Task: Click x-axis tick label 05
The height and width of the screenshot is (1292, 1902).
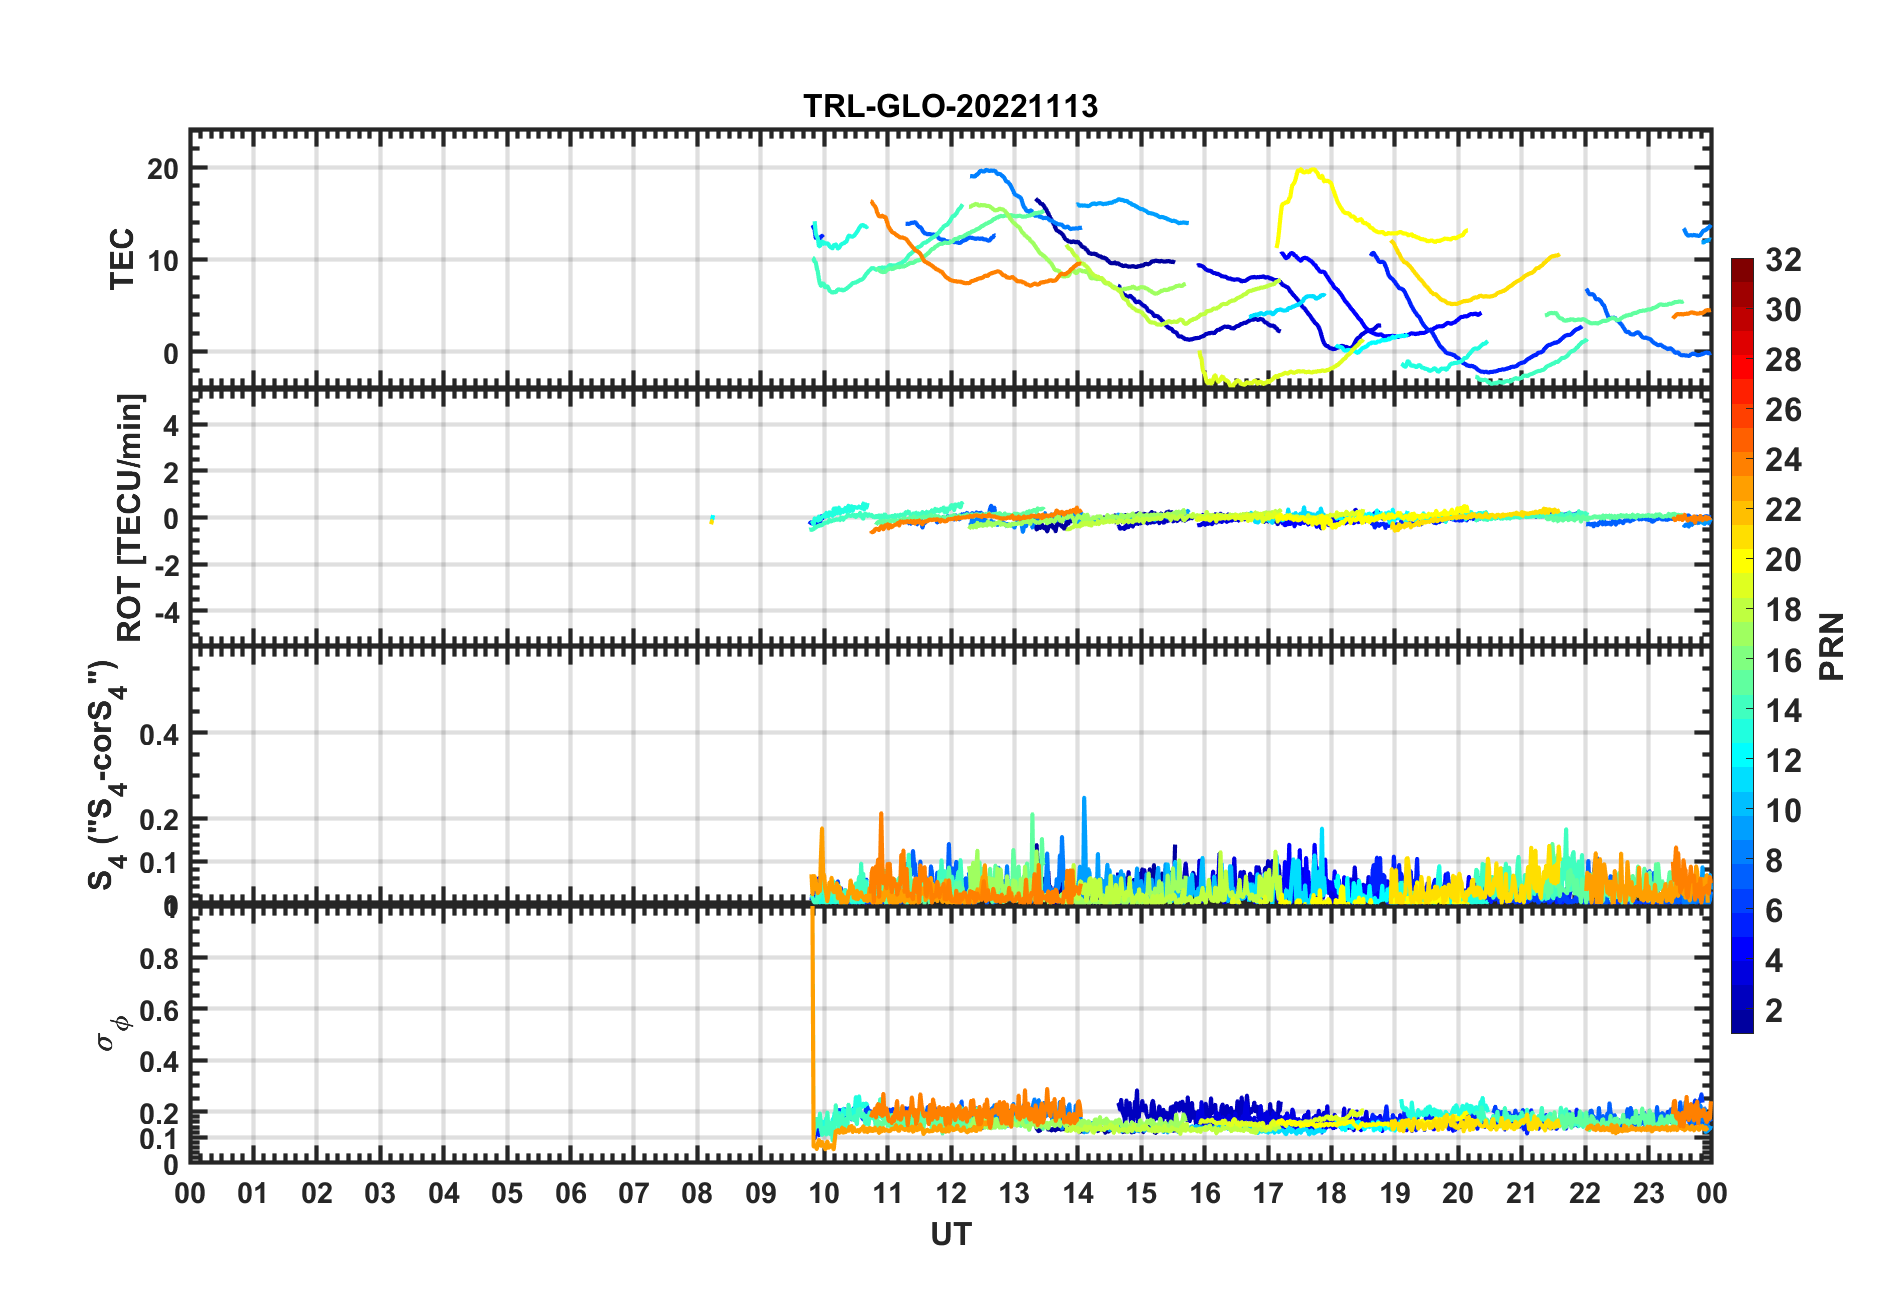Action: click(x=507, y=1193)
